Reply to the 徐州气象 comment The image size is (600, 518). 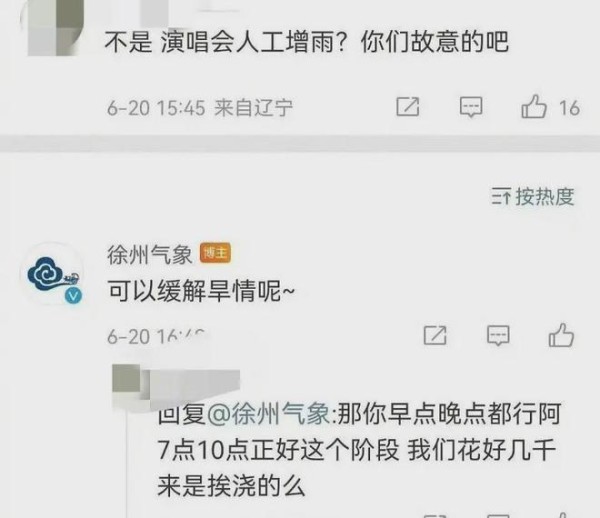coord(498,336)
